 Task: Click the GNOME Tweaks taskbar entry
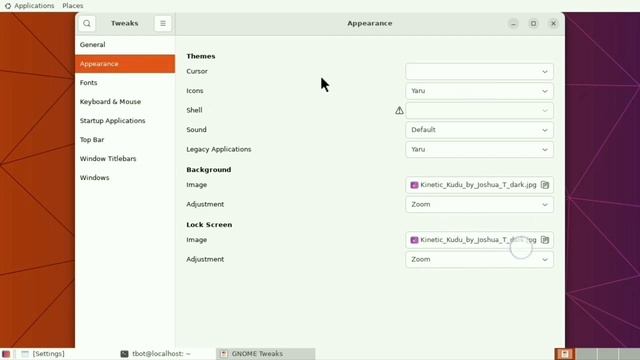(265, 354)
